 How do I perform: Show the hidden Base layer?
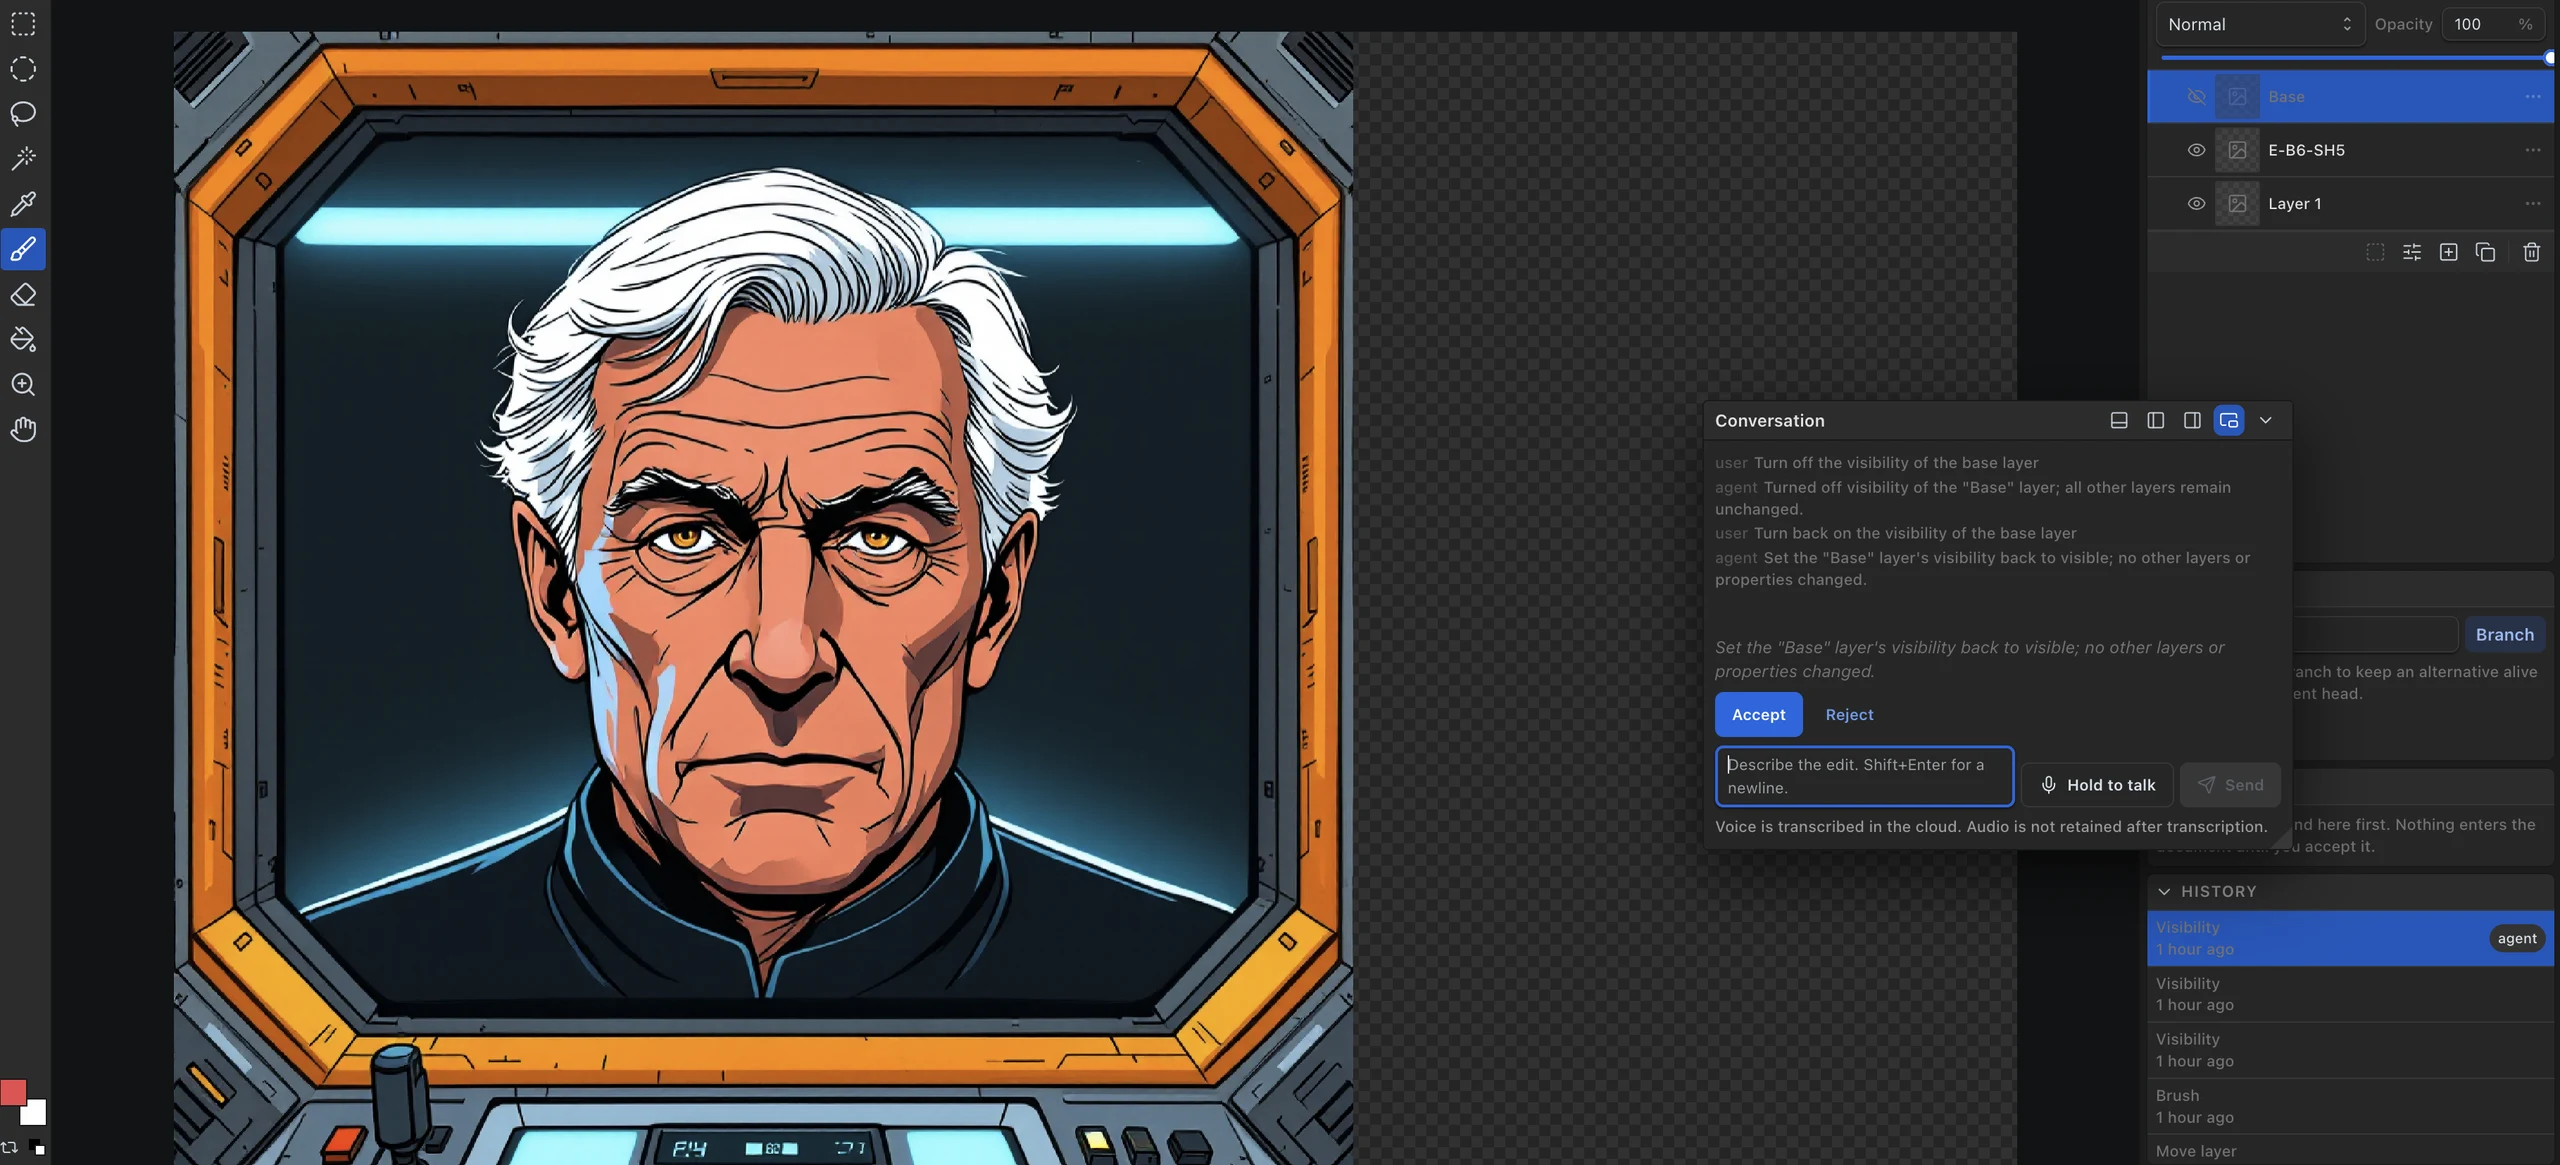[x=2196, y=97]
